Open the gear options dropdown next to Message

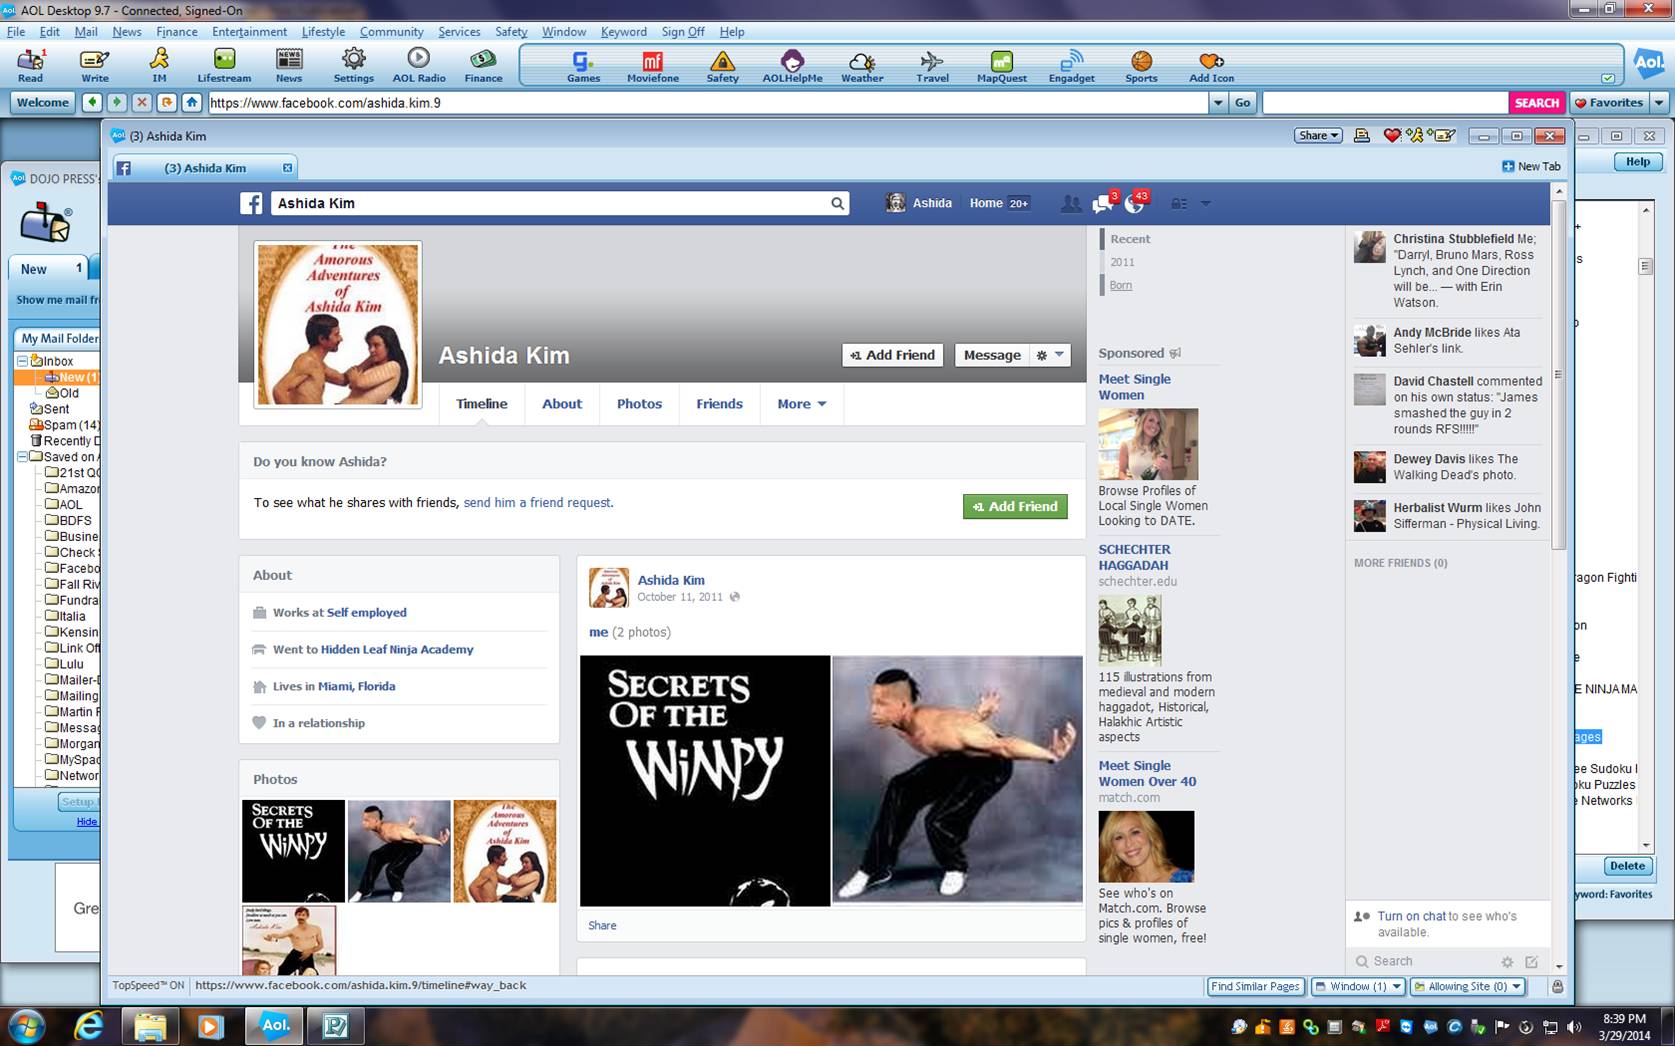coord(1050,355)
